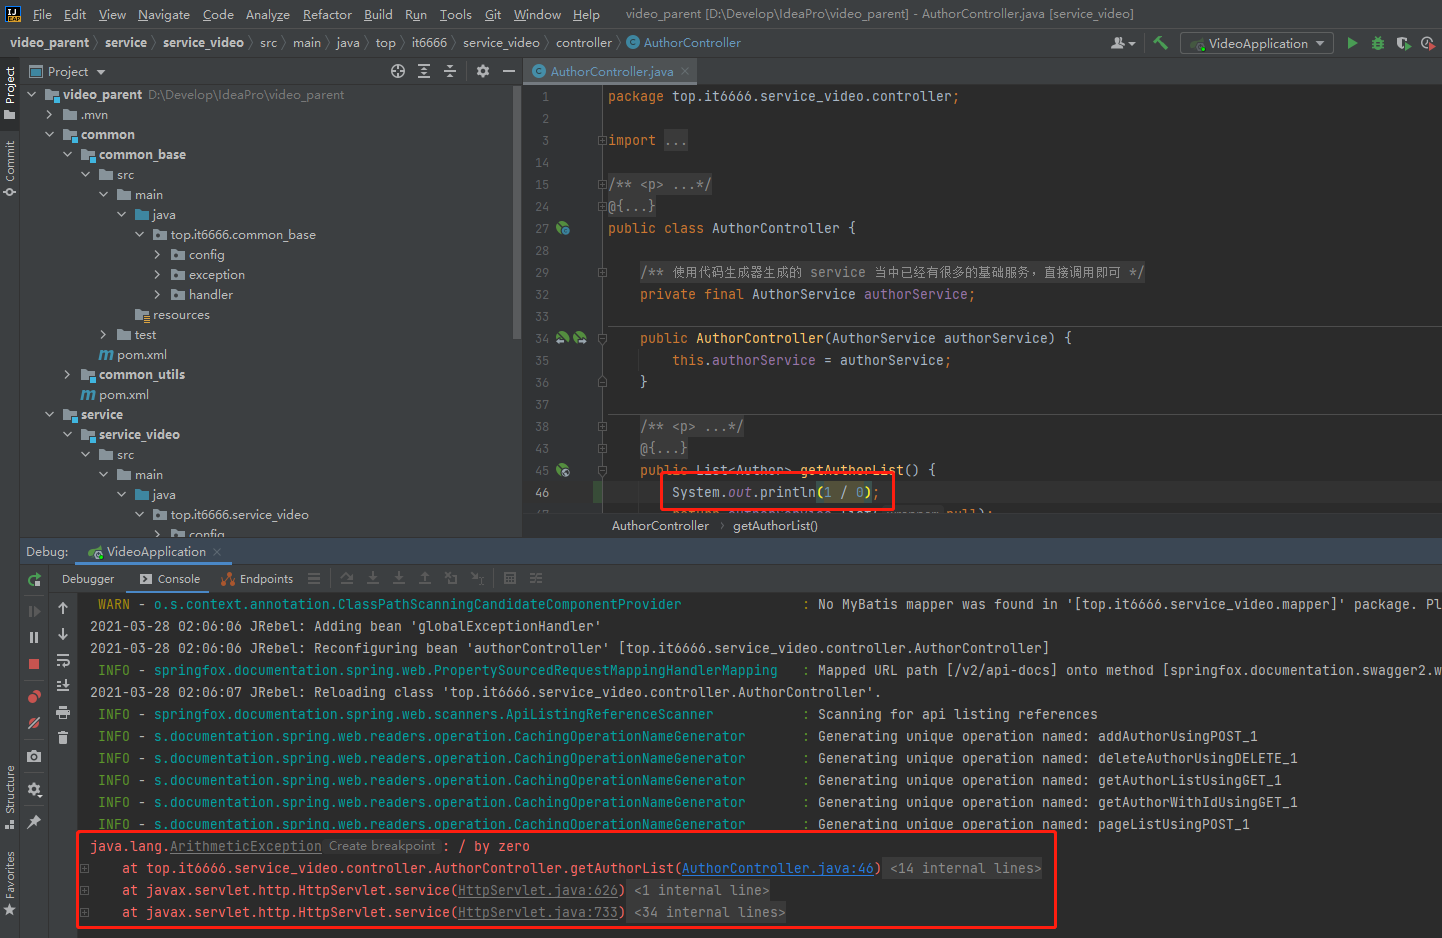Image resolution: width=1442 pixels, height=938 pixels.
Task: Expand the config package under common_base
Action: click(157, 254)
